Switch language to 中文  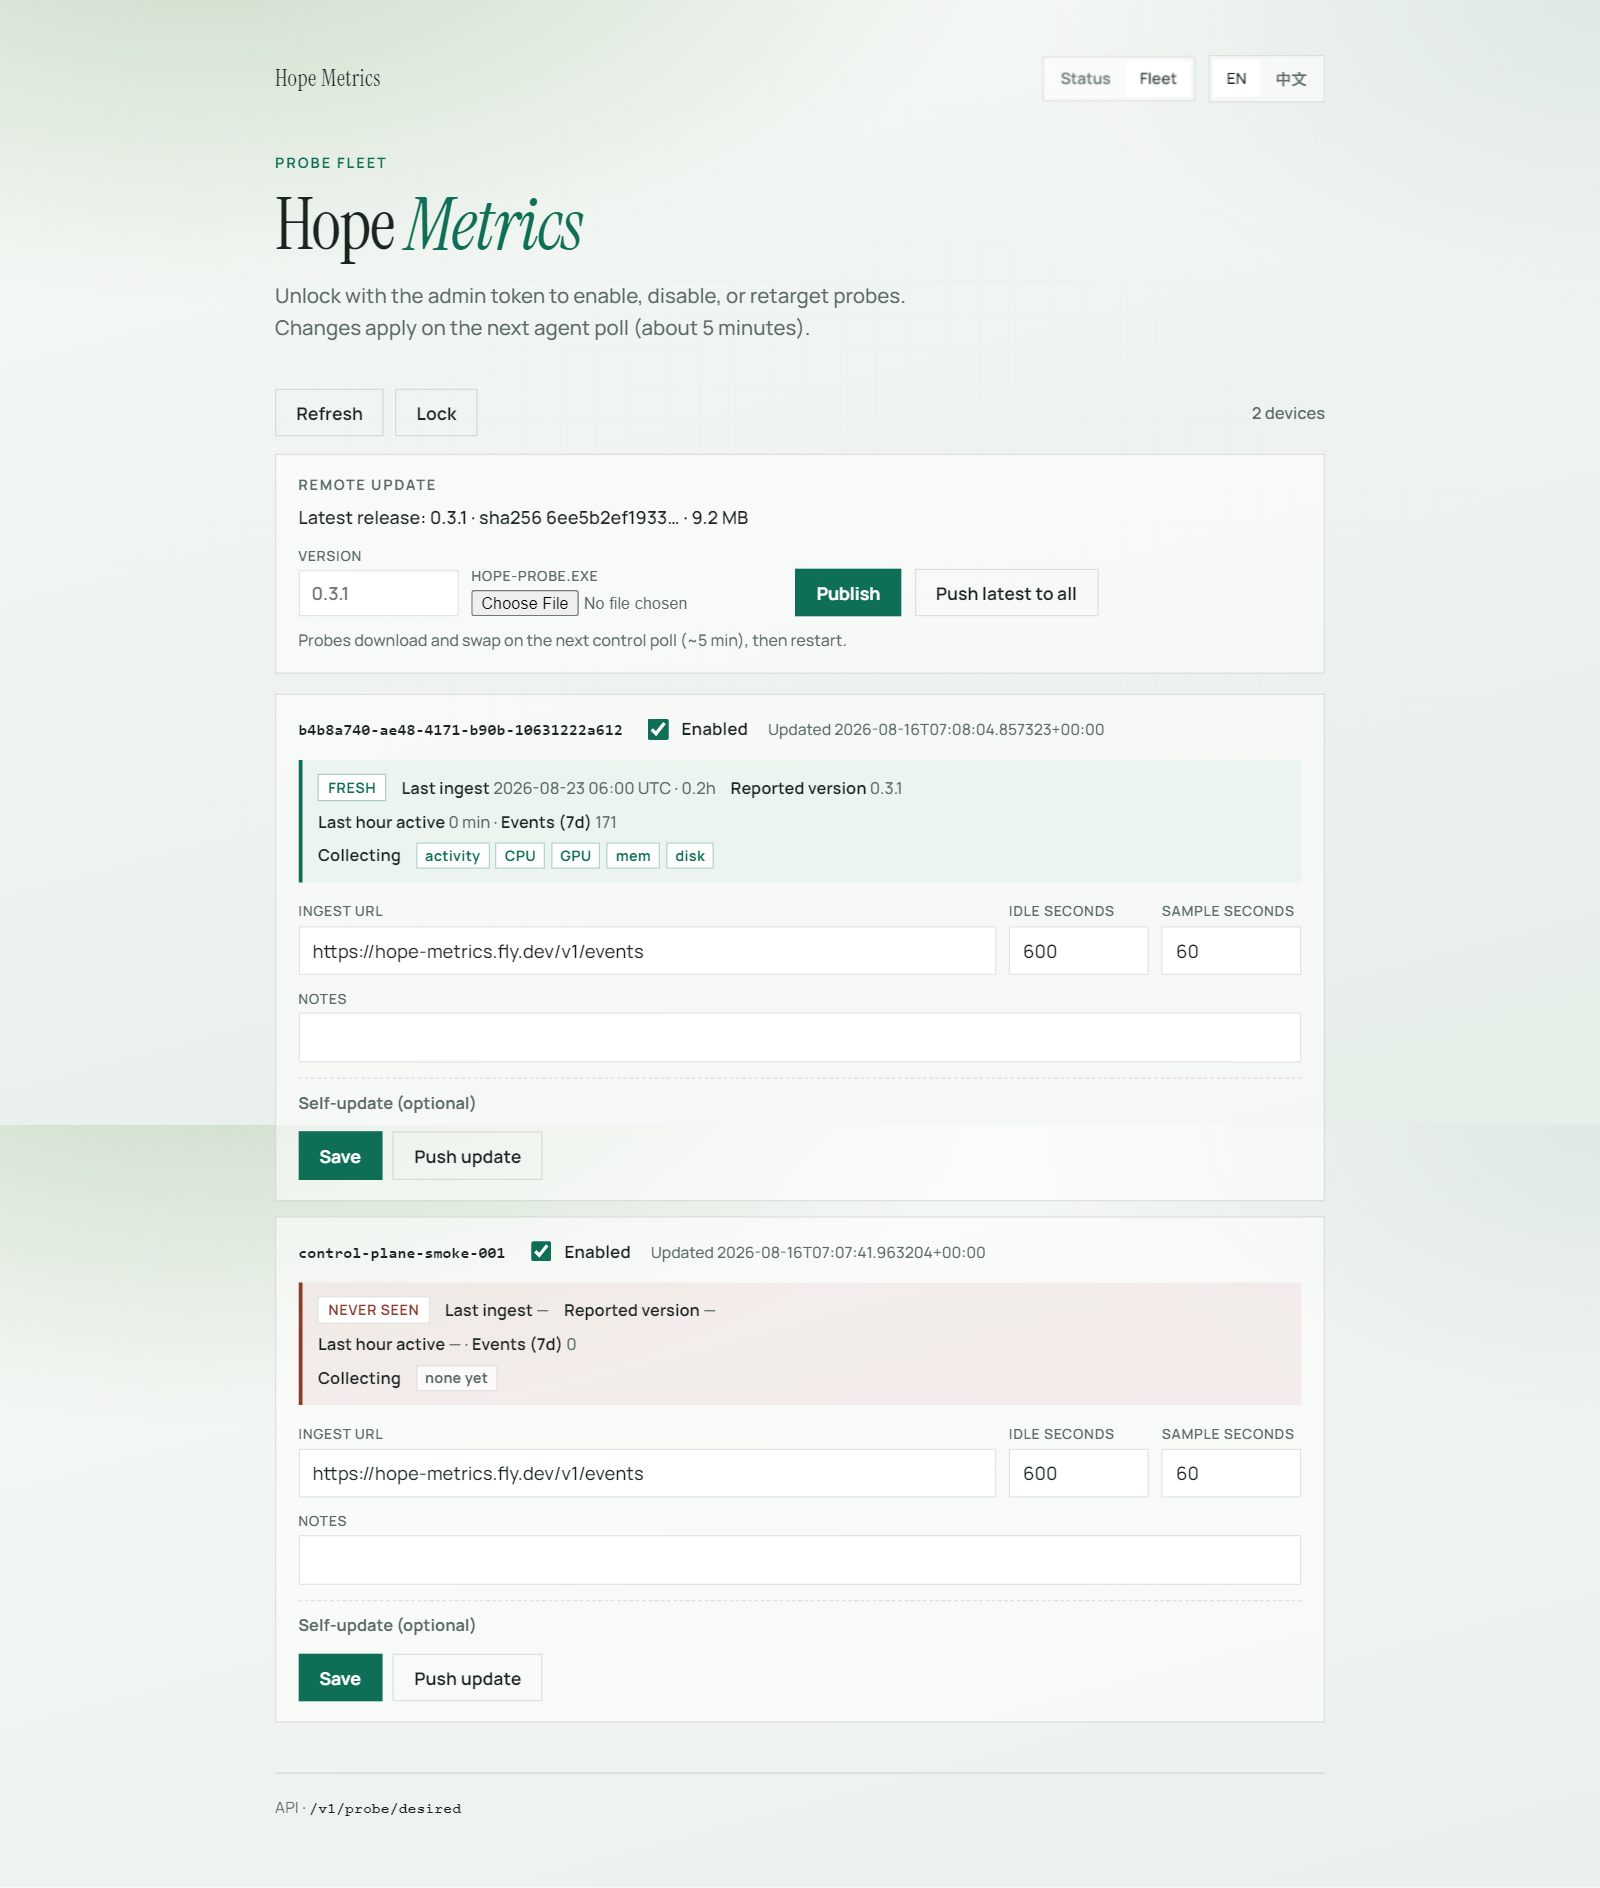tap(1290, 79)
